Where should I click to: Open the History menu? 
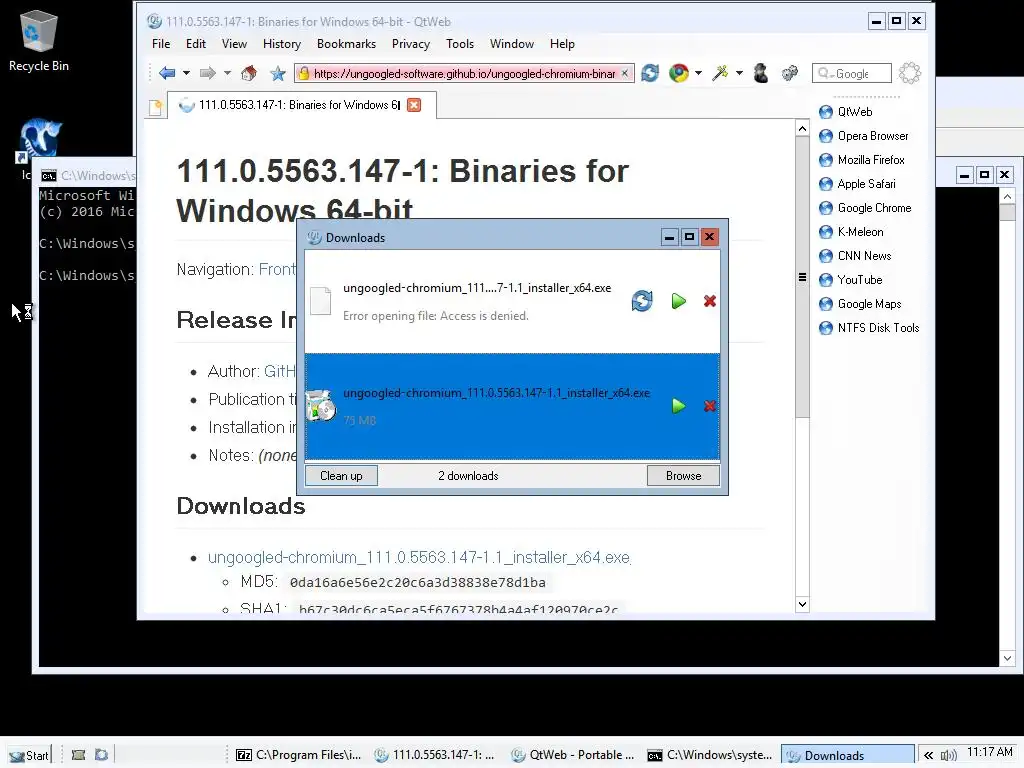tap(281, 44)
